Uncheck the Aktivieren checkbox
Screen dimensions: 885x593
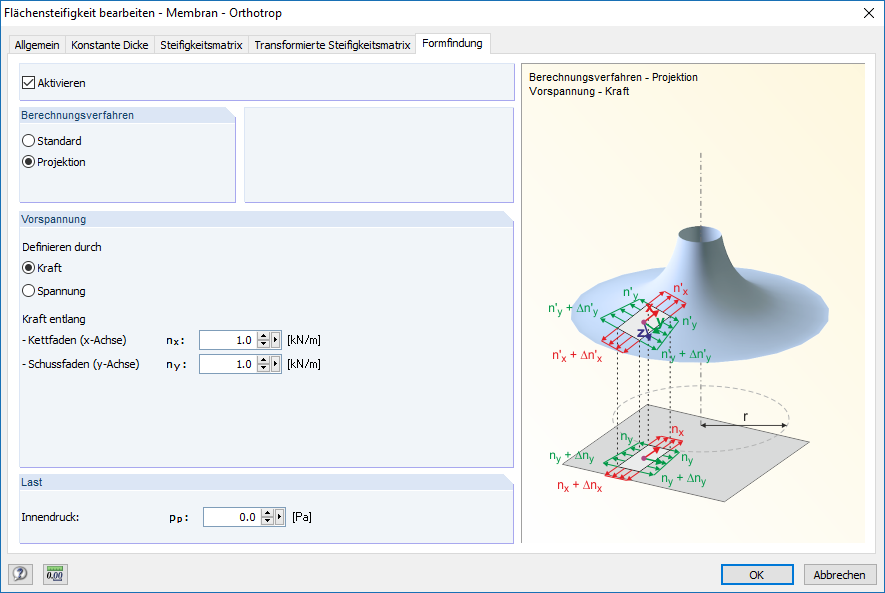click(28, 82)
